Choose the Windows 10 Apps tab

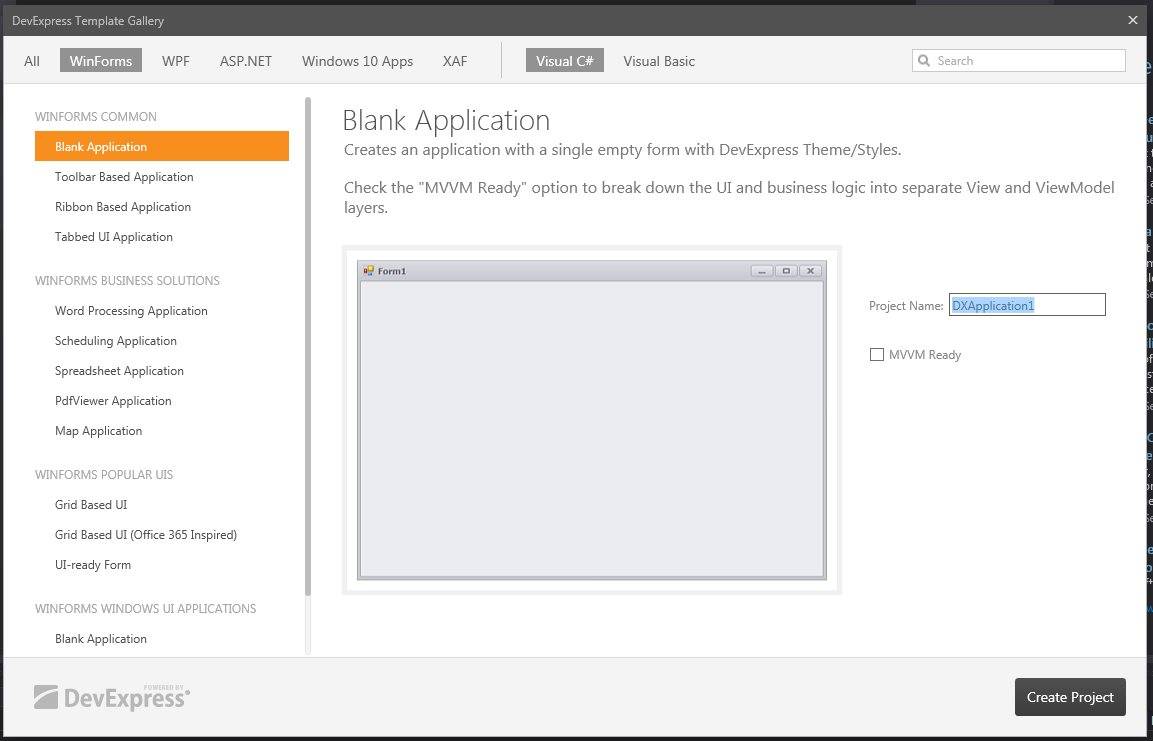click(357, 61)
